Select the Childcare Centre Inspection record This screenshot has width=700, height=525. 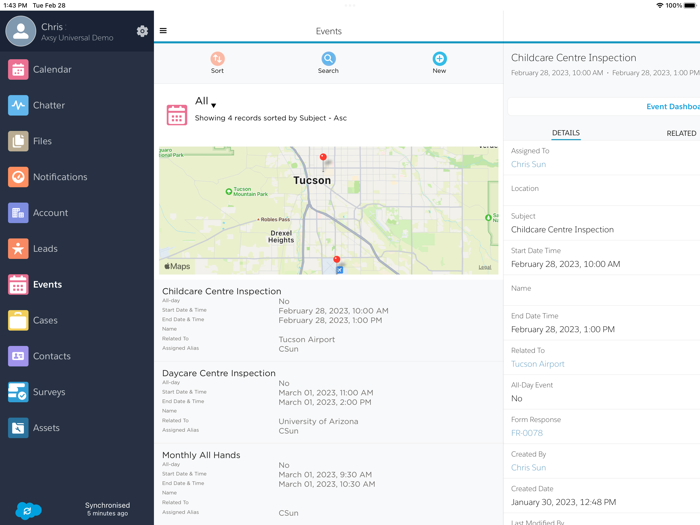(x=329, y=320)
